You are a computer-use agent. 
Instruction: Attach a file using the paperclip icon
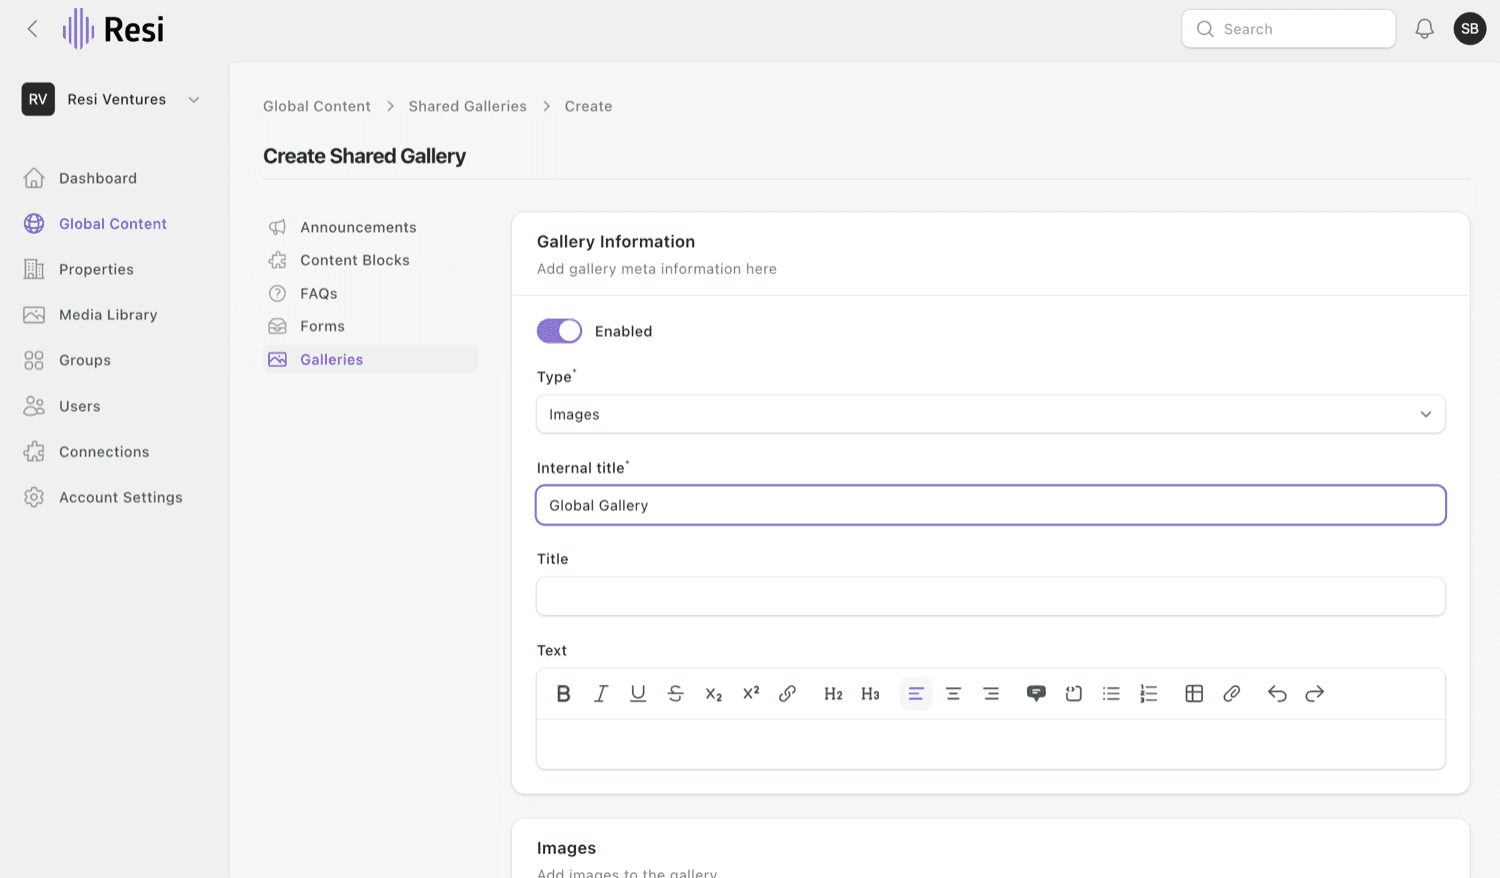pos(1232,694)
